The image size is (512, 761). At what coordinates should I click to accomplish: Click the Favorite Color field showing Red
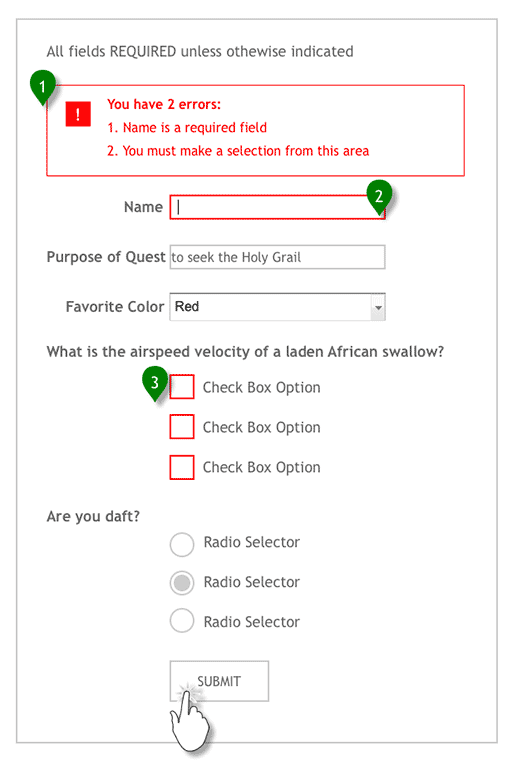click(277, 307)
